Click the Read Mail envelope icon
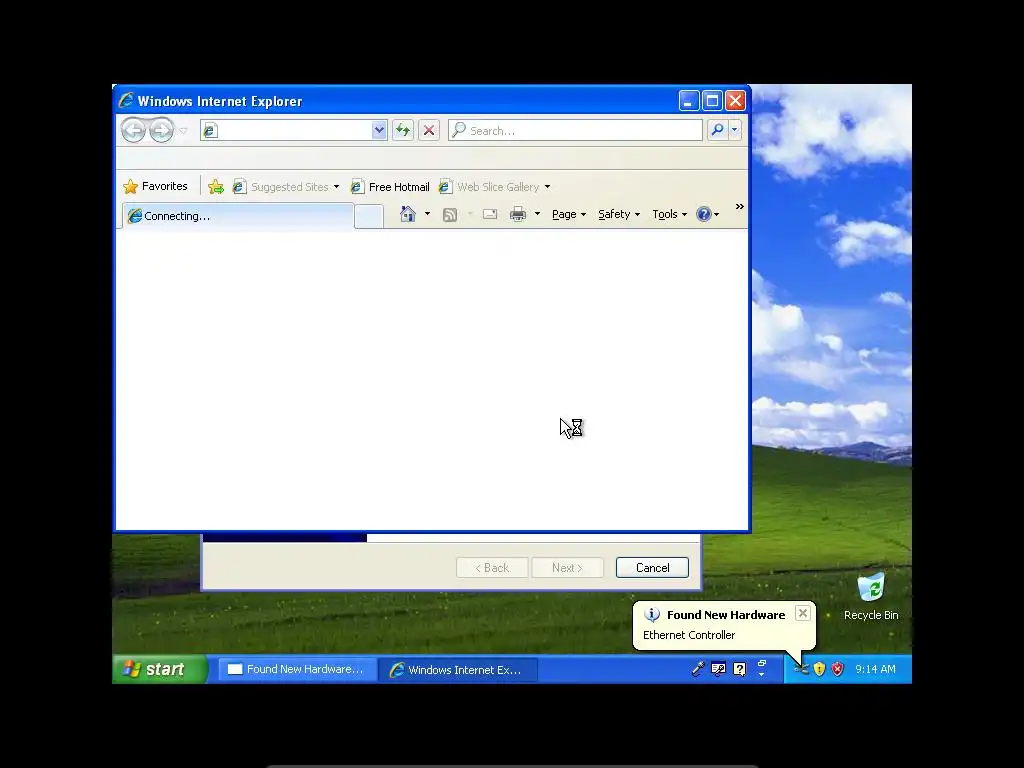The height and width of the screenshot is (768, 1024). [x=490, y=214]
